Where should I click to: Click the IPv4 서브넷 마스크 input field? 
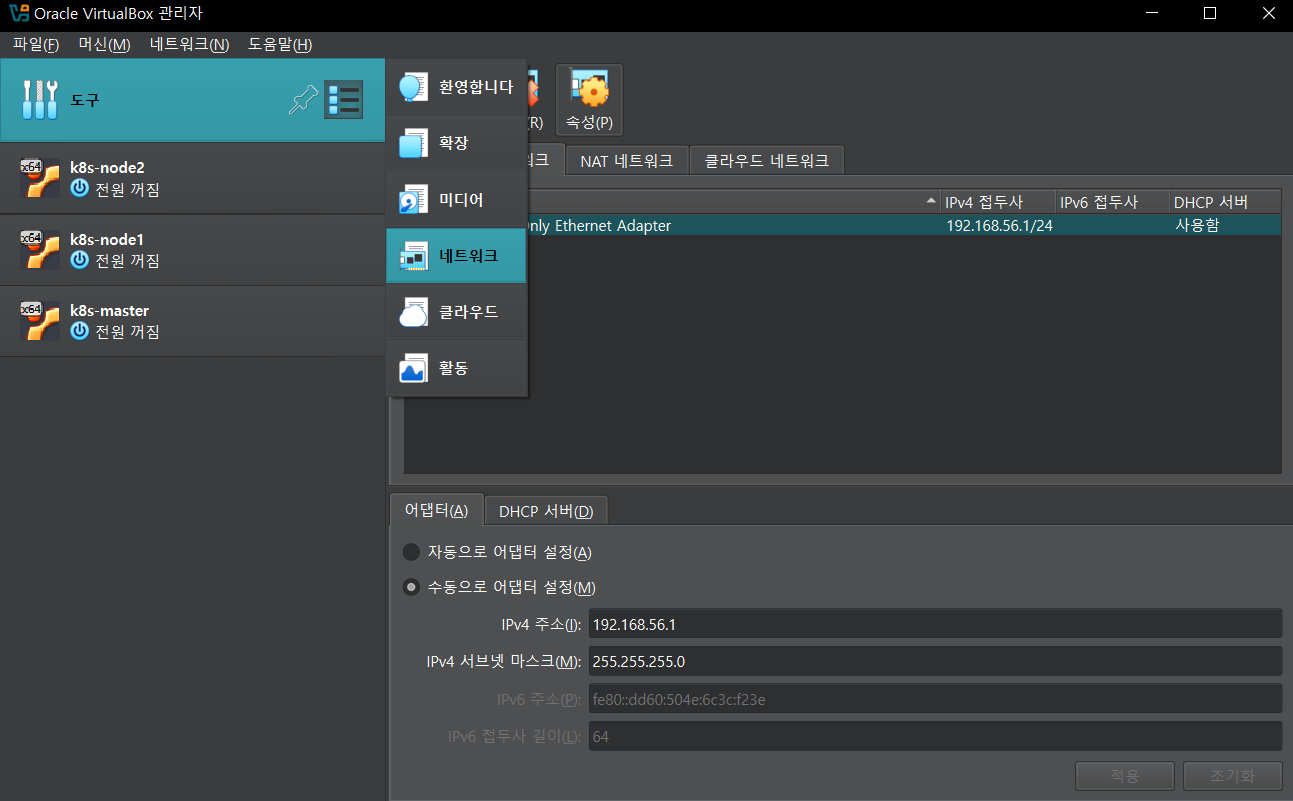(x=935, y=661)
